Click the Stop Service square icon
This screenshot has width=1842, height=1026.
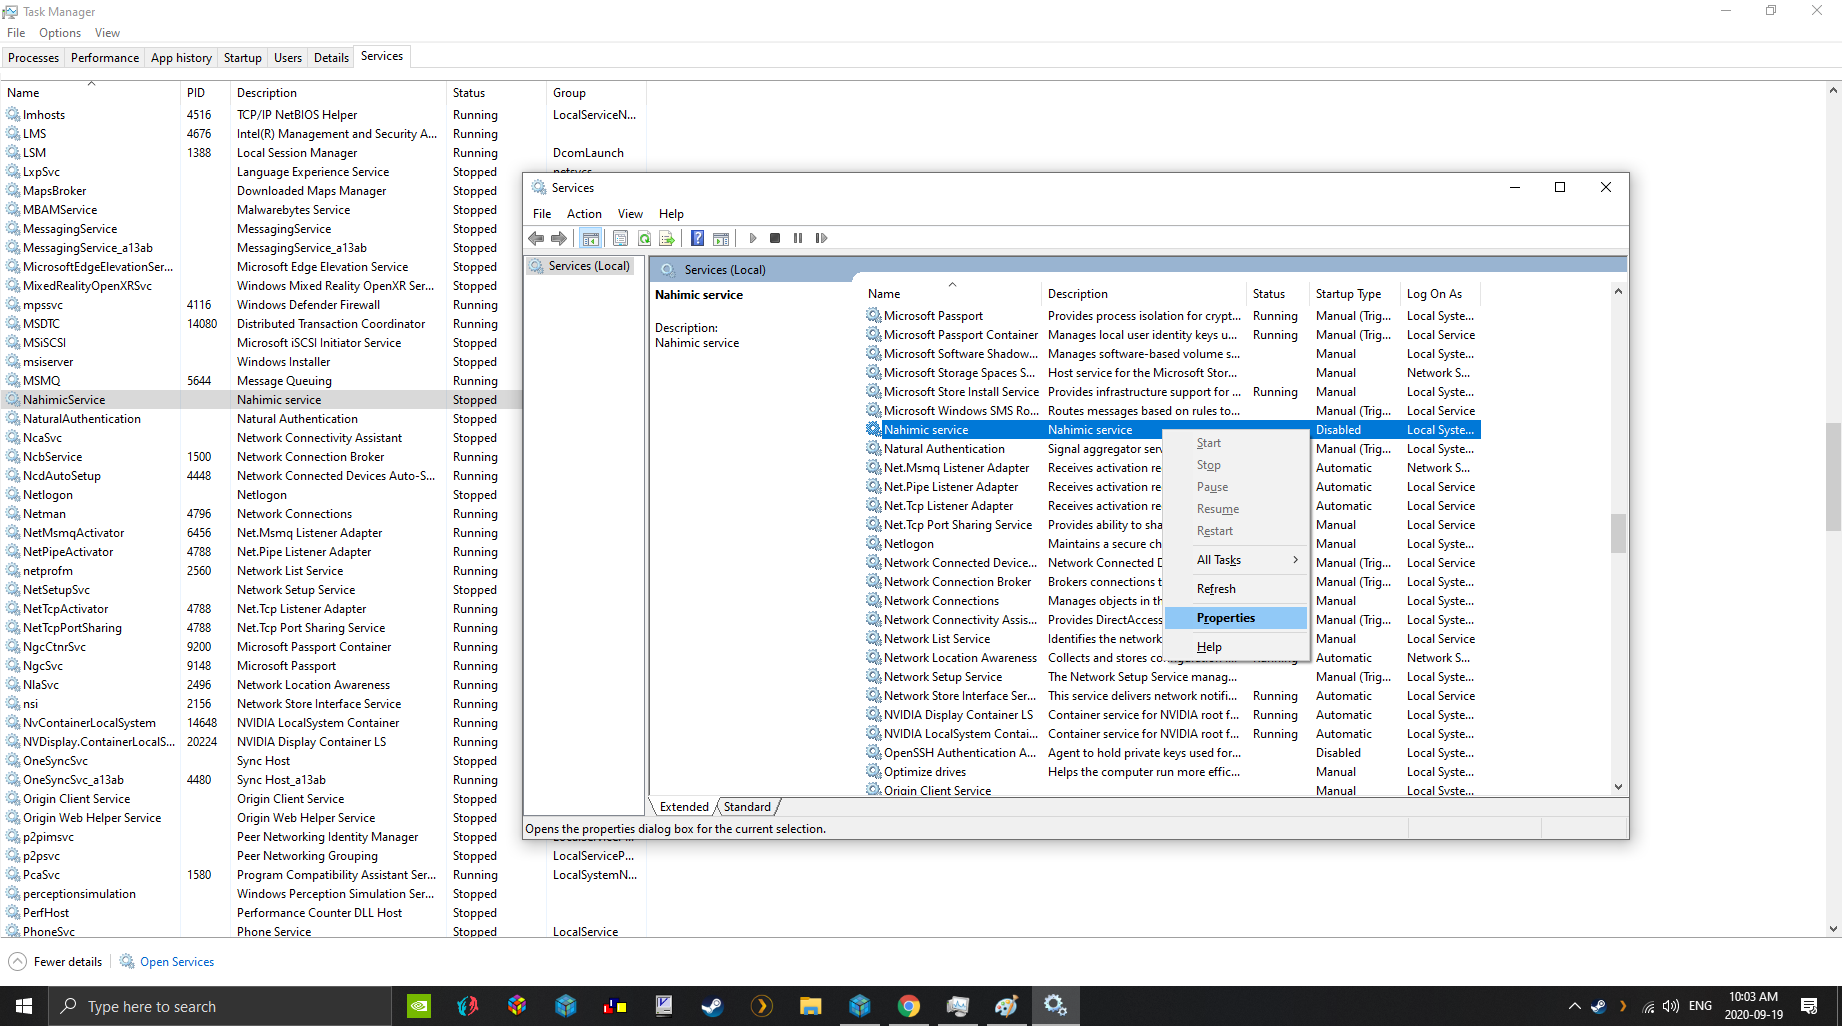(775, 238)
